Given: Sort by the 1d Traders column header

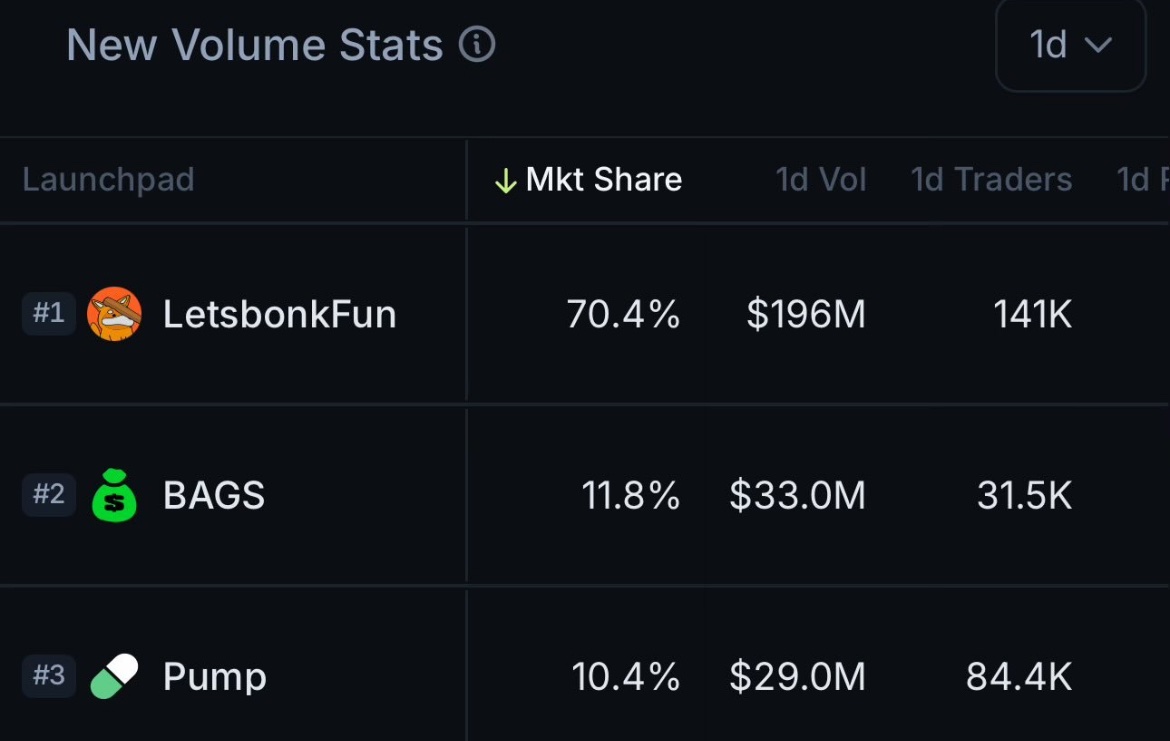Looking at the screenshot, I should (991, 179).
